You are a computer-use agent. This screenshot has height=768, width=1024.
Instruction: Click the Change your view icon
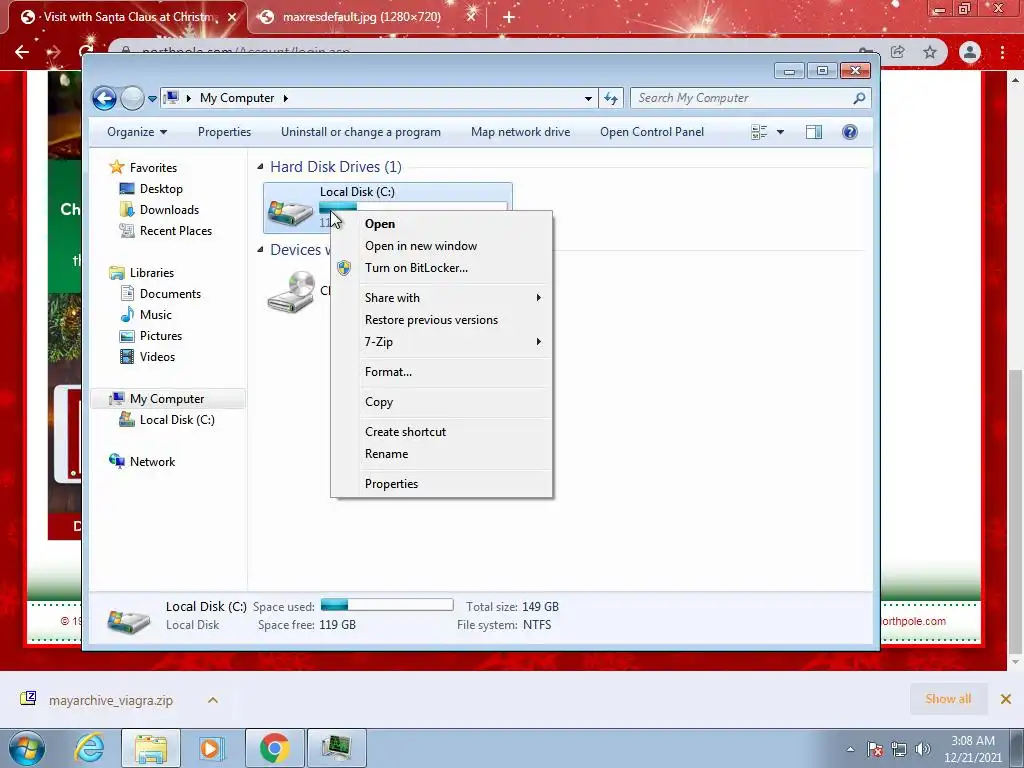coord(759,133)
